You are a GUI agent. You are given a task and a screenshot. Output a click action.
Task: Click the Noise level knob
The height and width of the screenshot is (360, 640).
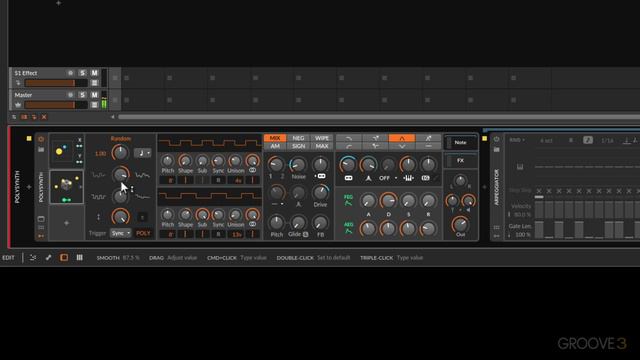pos(298,165)
